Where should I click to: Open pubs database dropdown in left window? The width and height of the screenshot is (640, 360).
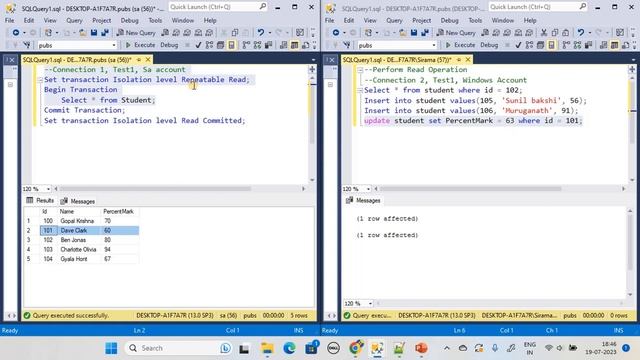coord(114,45)
